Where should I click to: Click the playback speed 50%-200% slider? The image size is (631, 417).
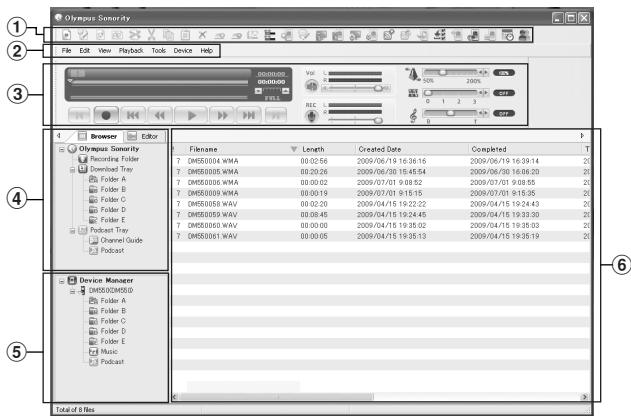pyautogui.click(x=451, y=72)
